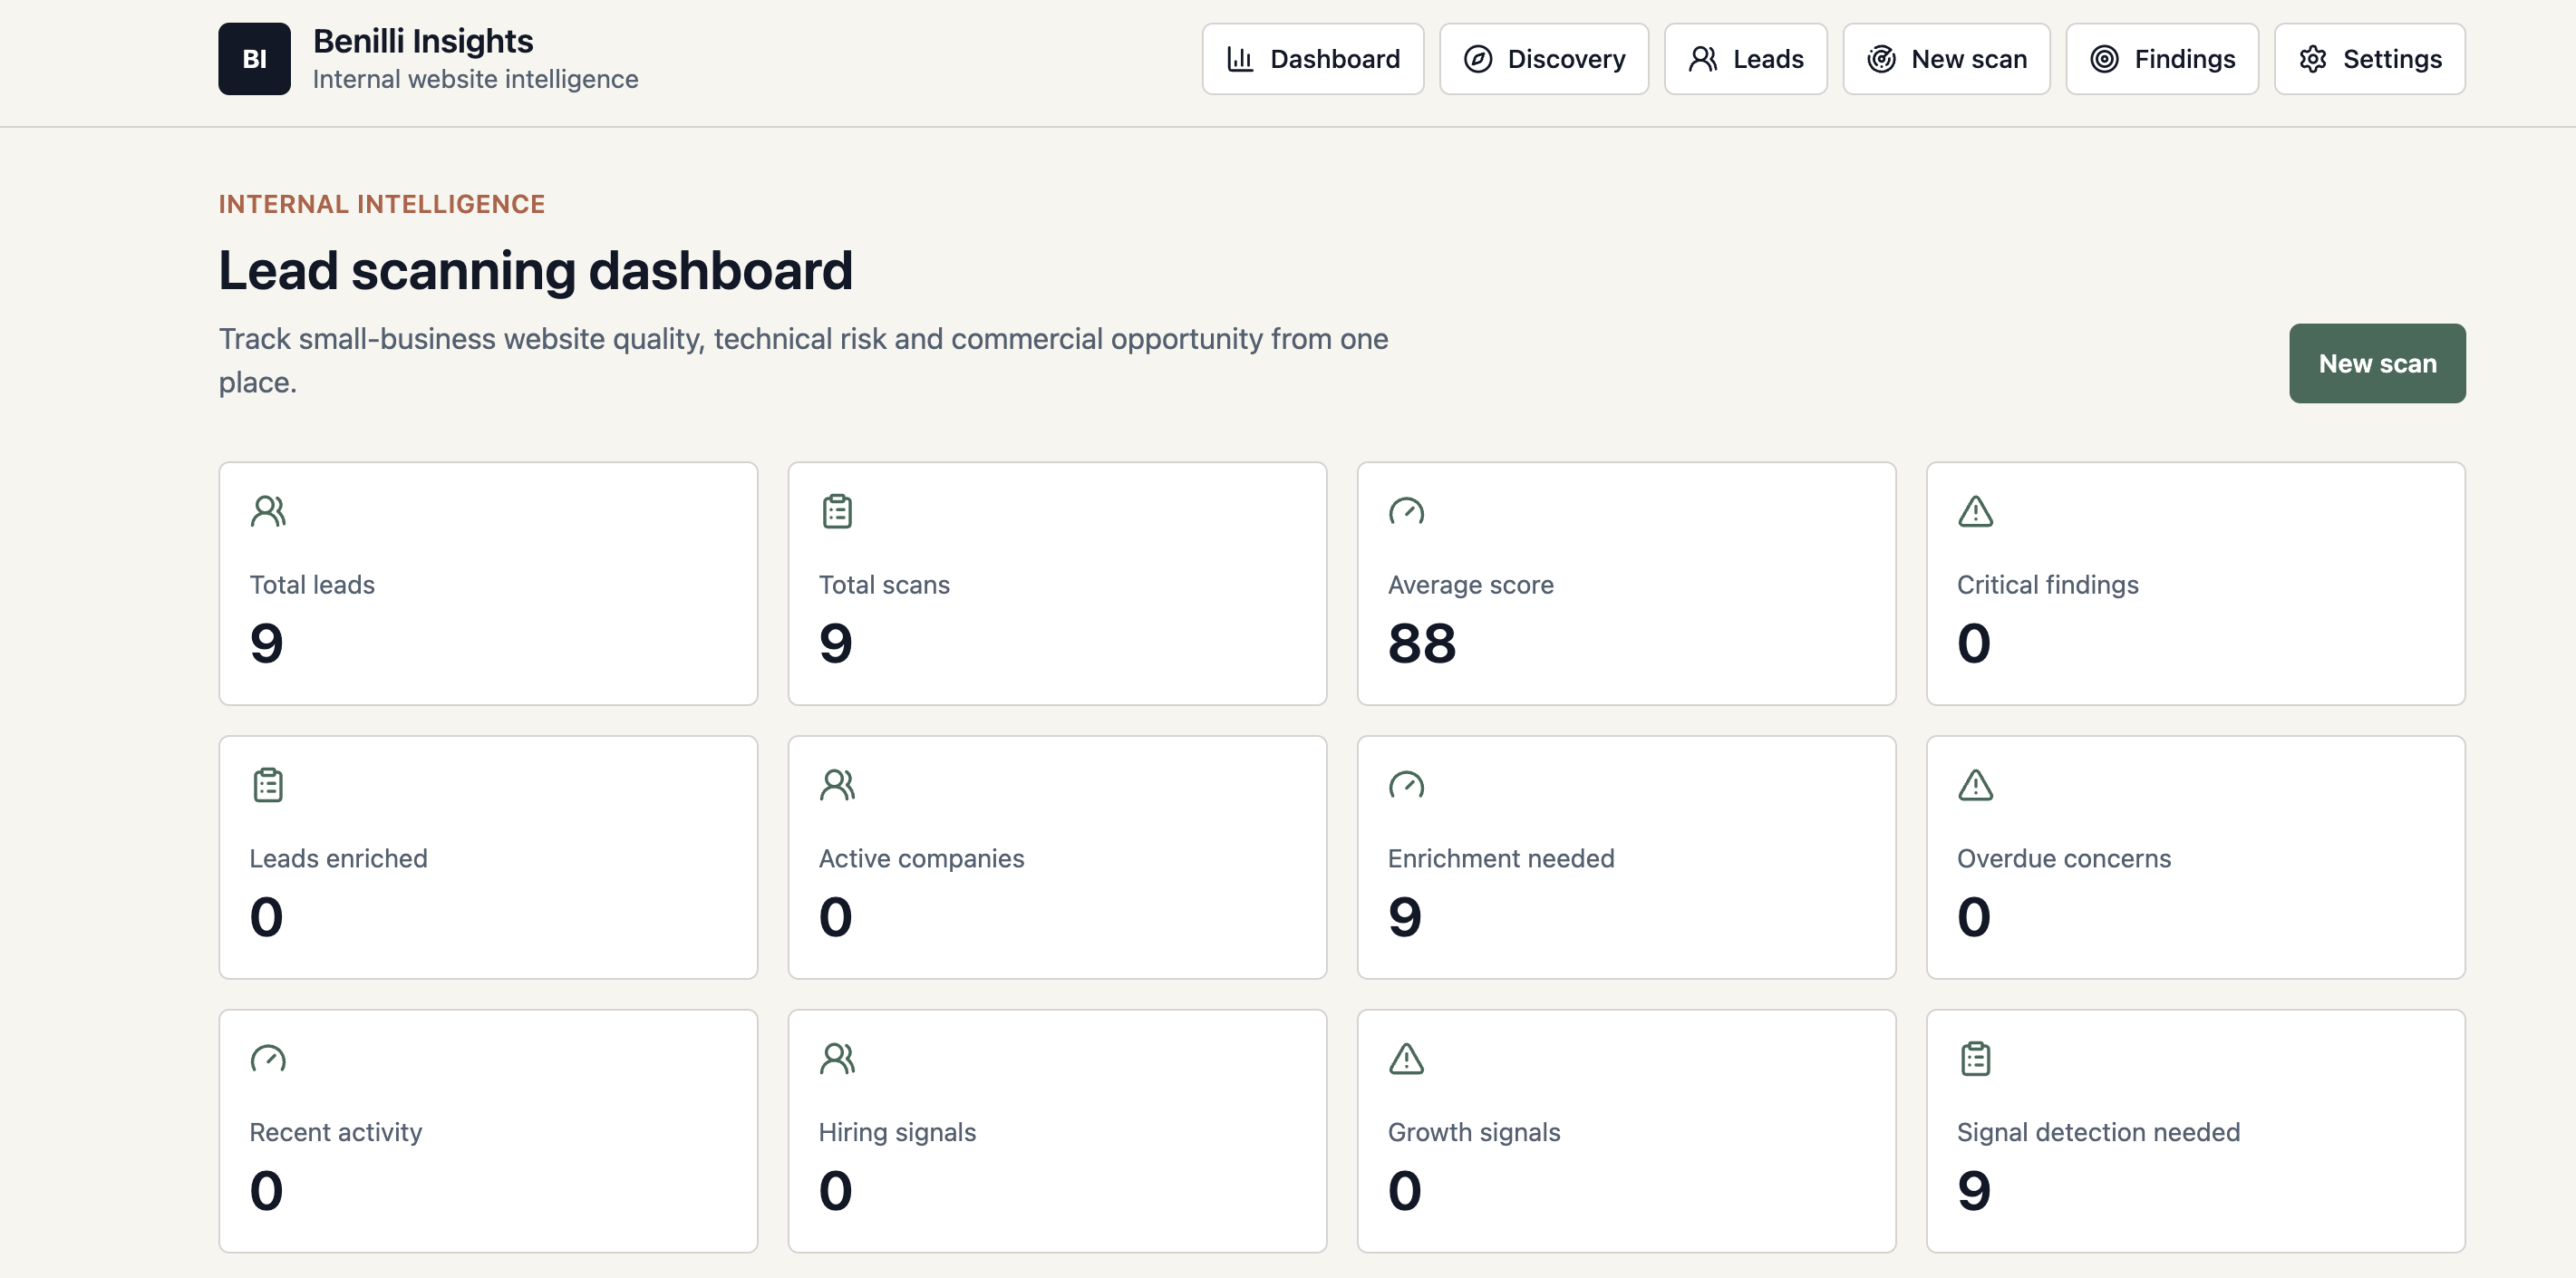Click the warning icon on Growth signals card
The width and height of the screenshot is (2576, 1278).
(x=1406, y=1058)
